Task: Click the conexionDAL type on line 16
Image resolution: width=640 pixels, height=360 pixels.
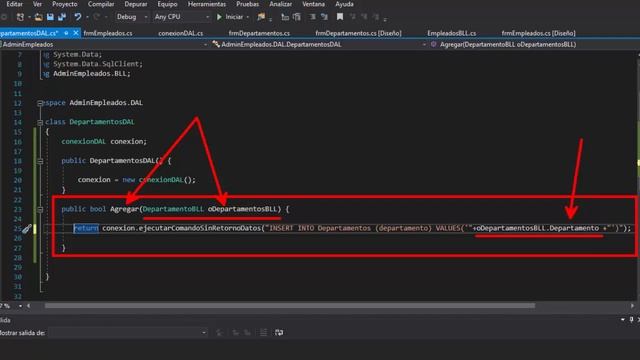Action: pyautogui.click(x=84, y=142)
